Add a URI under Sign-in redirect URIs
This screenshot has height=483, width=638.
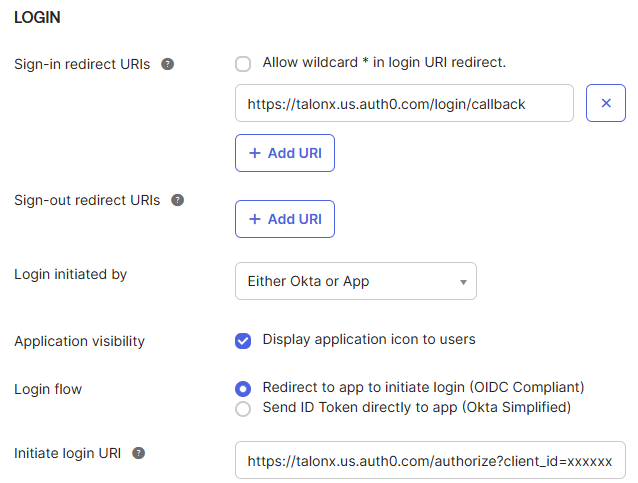pos(285,153)
